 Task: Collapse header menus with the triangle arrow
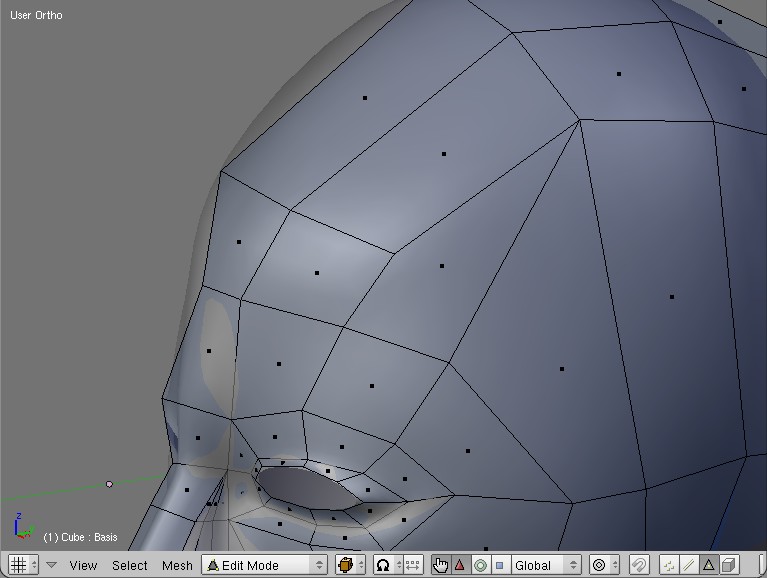coord(51,565)
